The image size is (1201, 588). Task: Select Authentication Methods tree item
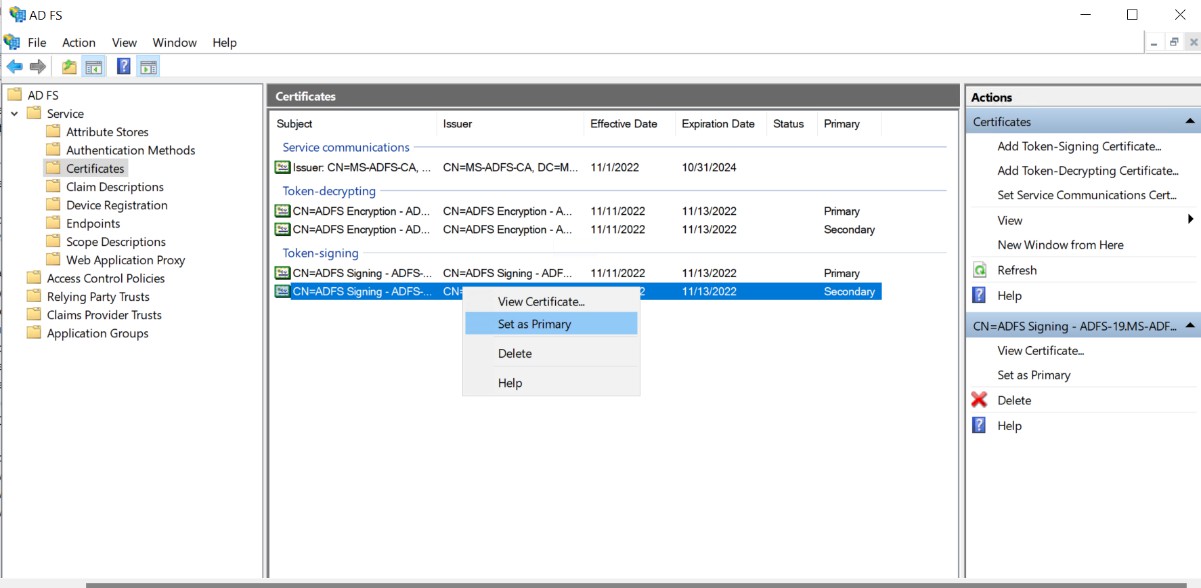(130, 150)
